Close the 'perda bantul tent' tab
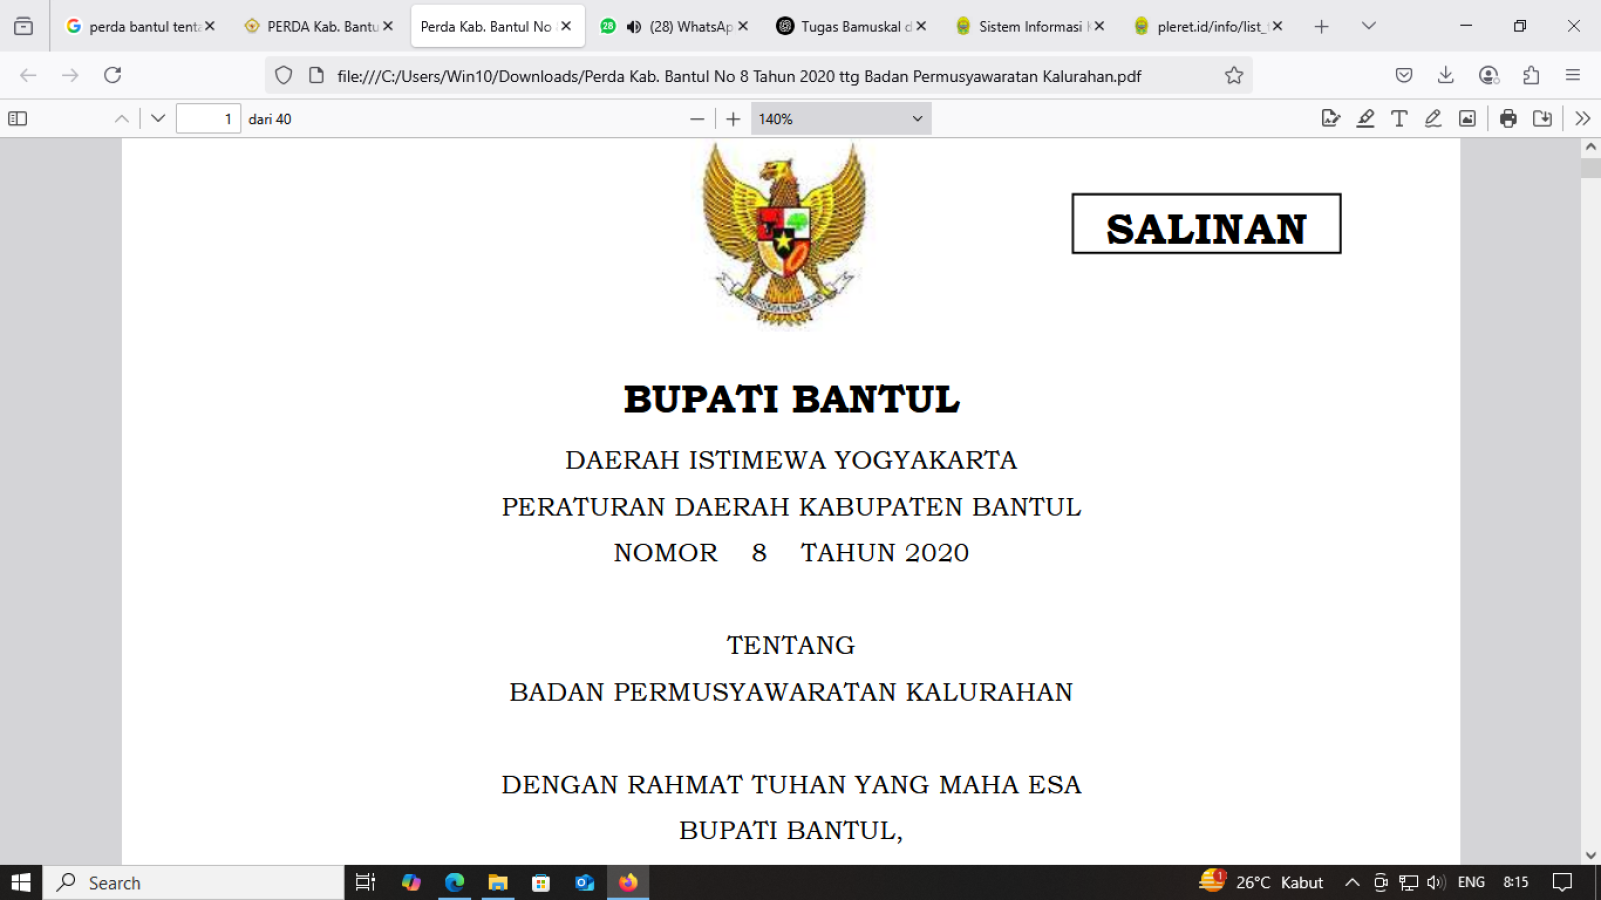 pos(210,26)
